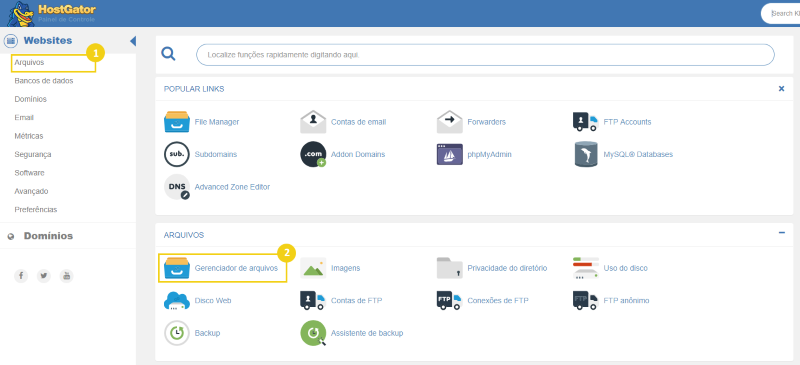Click the Facebook icon in the sidebar
Image resolution: width=800 pixels, height=365 pixels.
[21, 276]
